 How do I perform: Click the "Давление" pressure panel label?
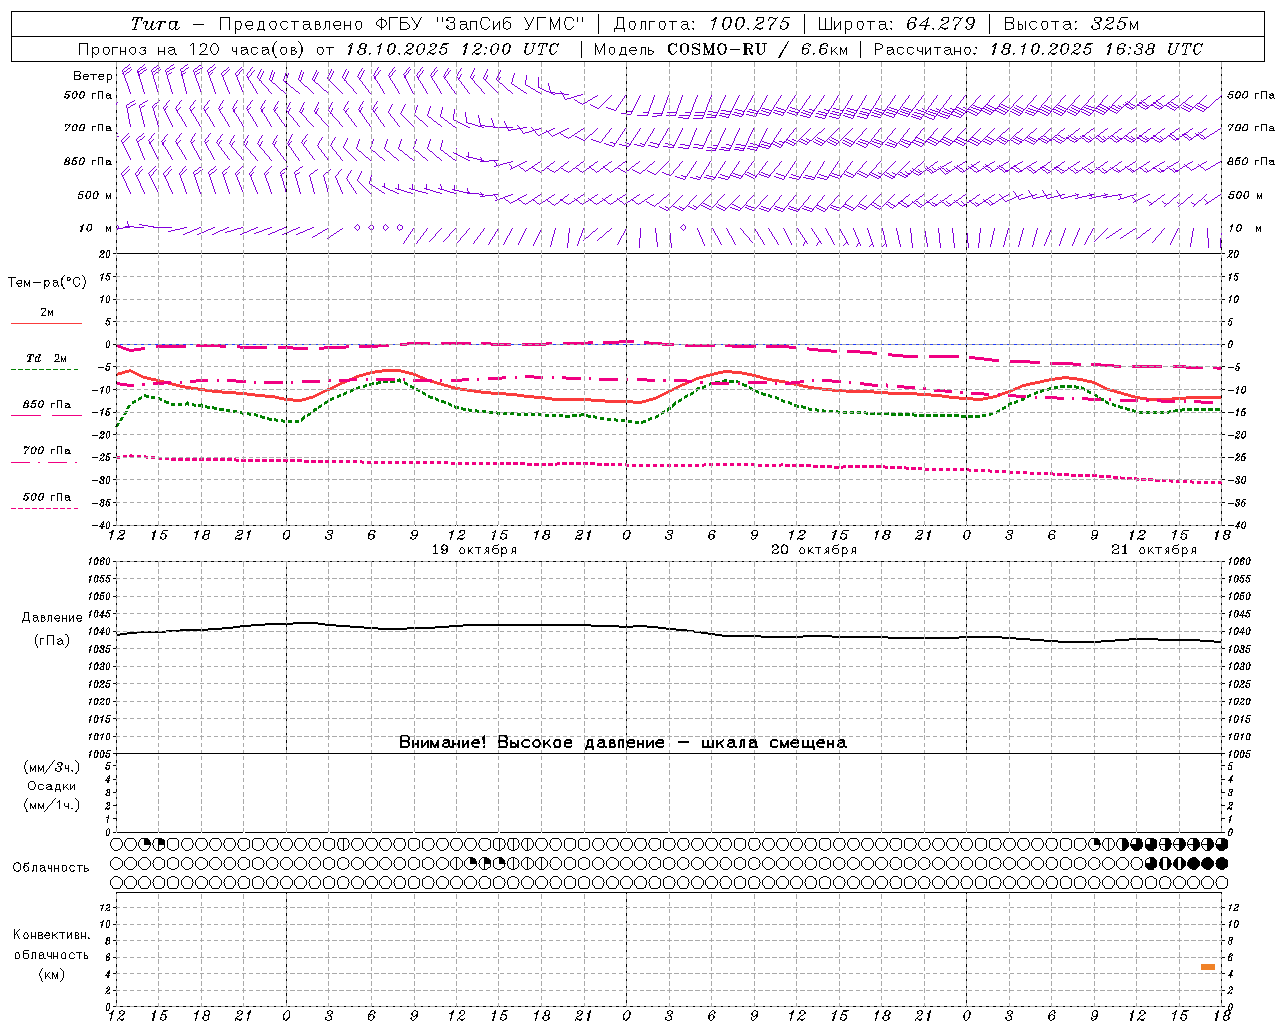tap(51, 618)
